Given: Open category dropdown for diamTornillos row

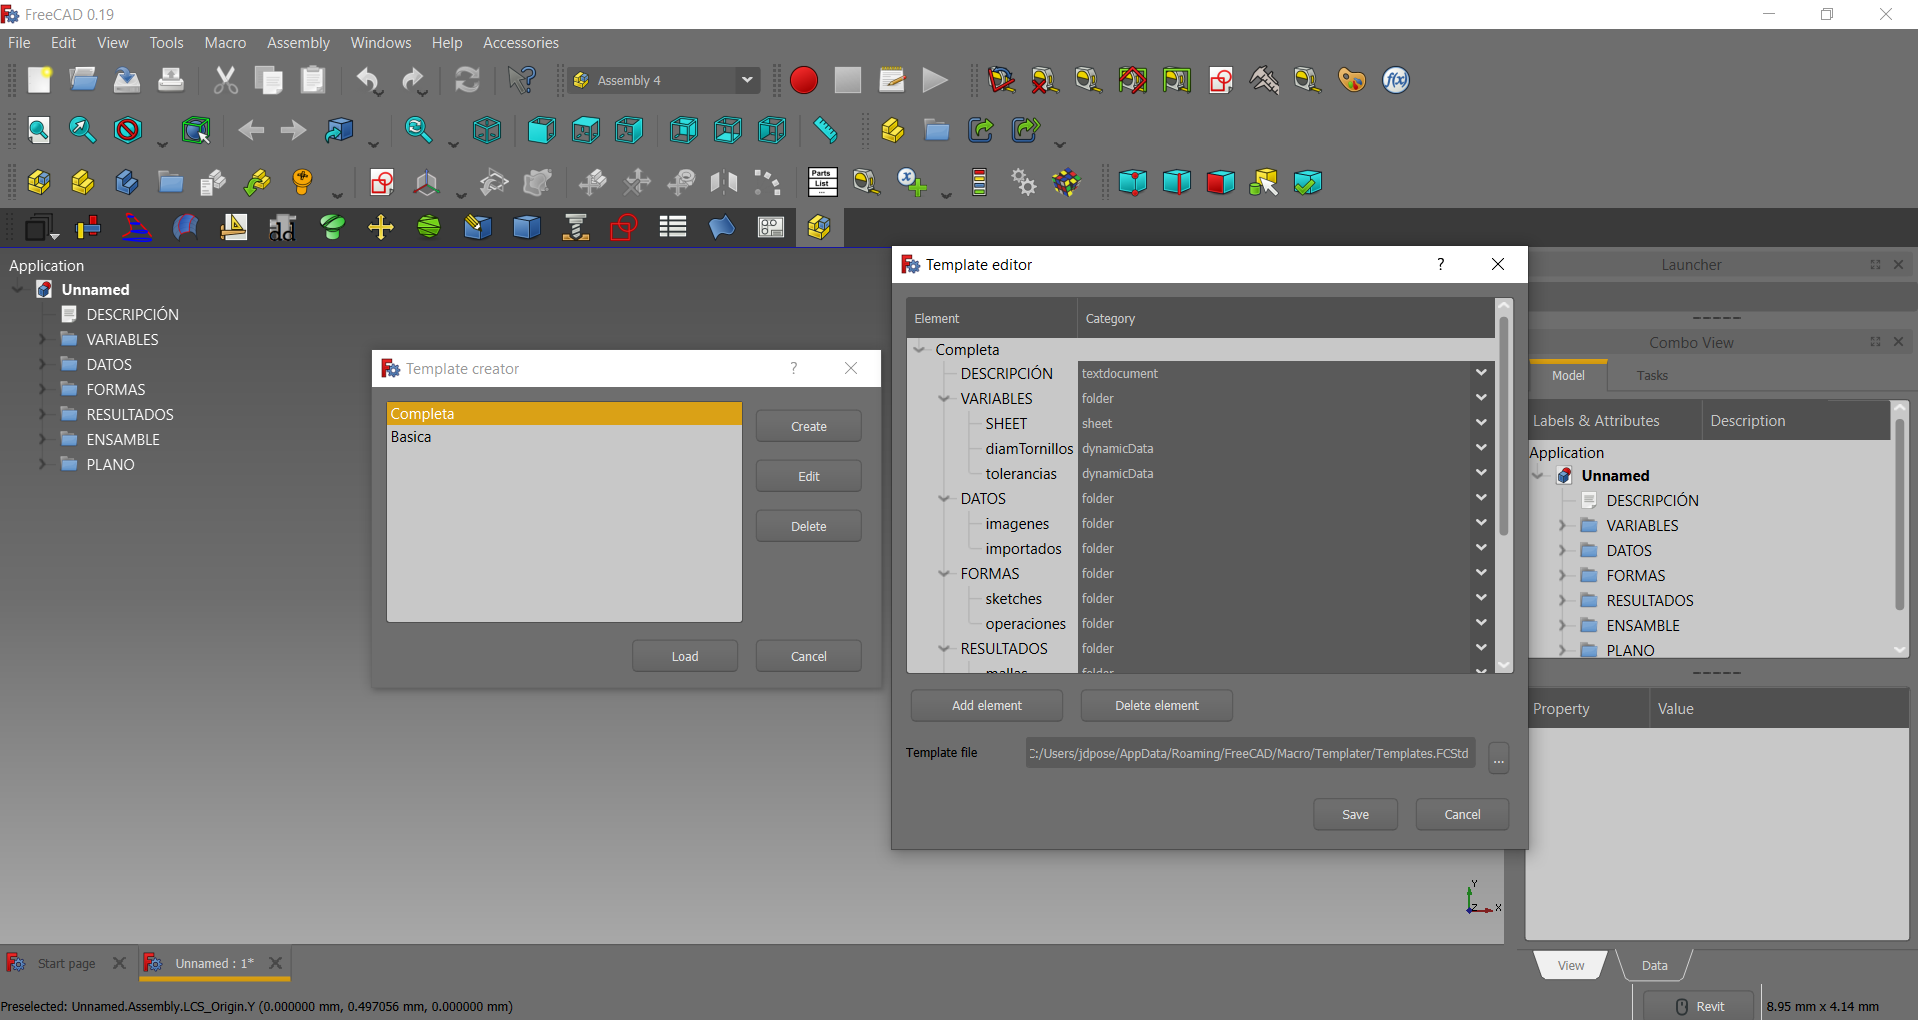Looking at the screenshot, I should coord(1481,448).
